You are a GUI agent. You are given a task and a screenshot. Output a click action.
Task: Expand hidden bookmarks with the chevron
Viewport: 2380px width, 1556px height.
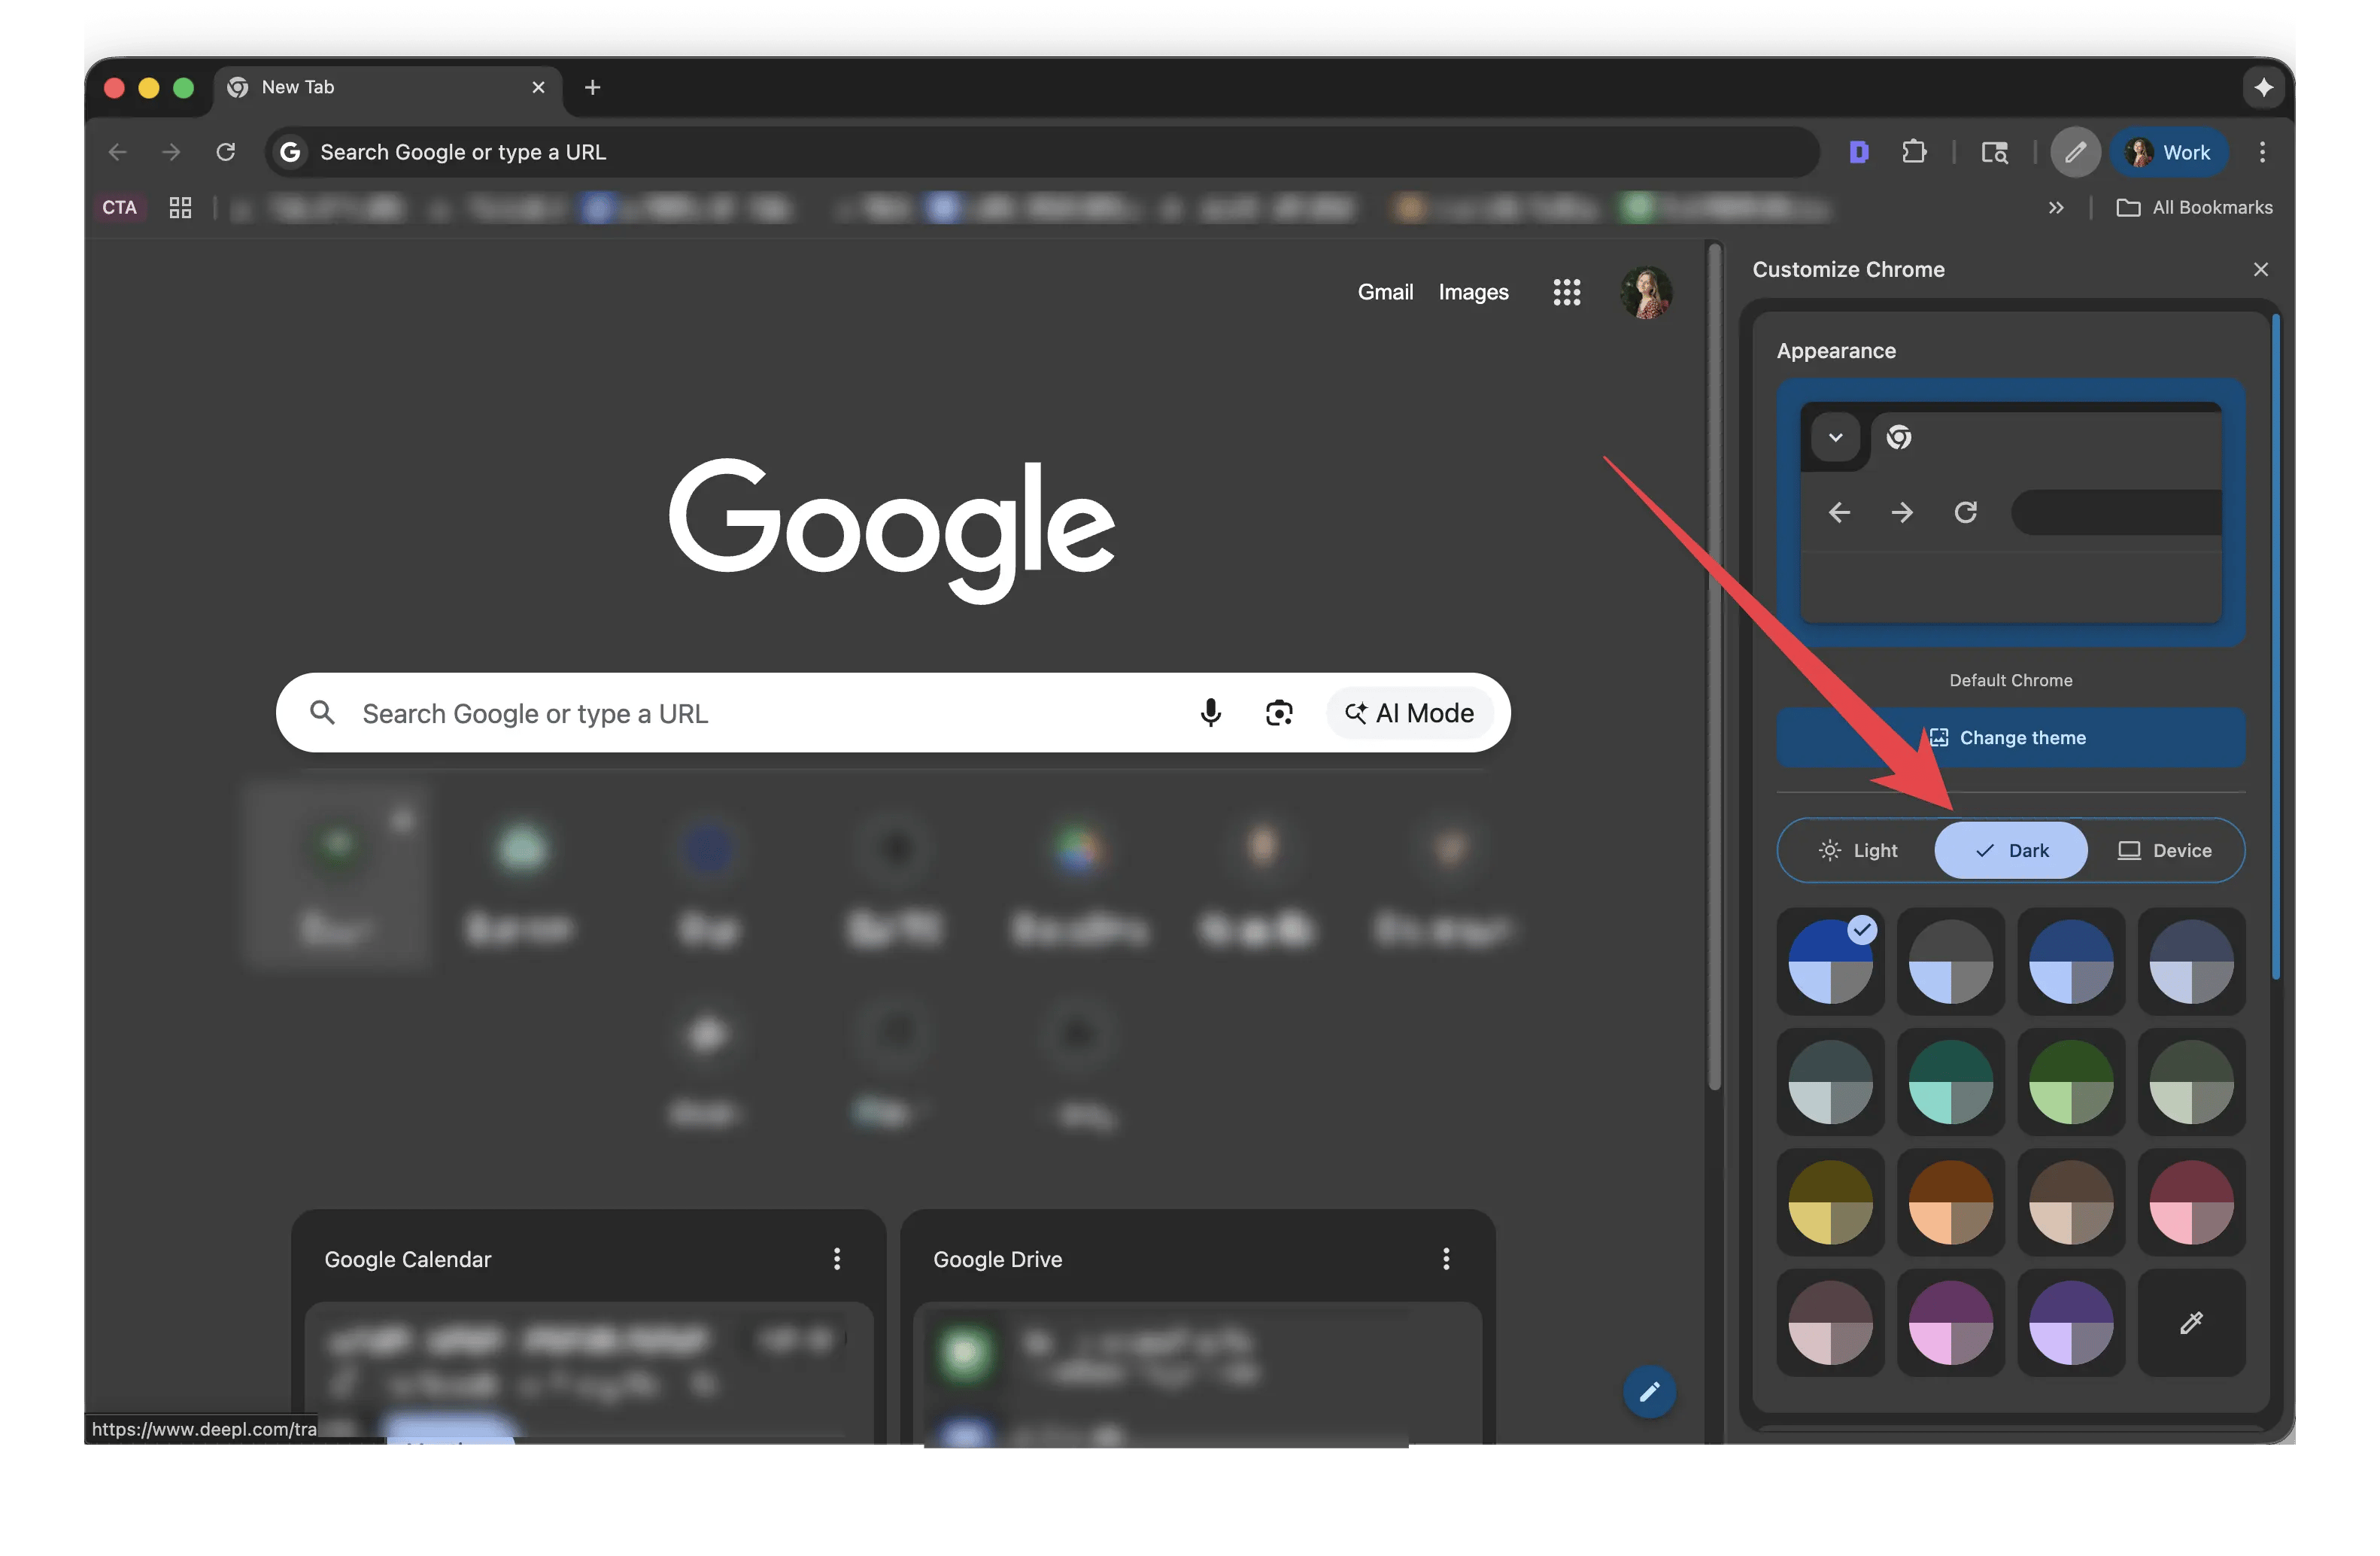[x=2056, y=207]
